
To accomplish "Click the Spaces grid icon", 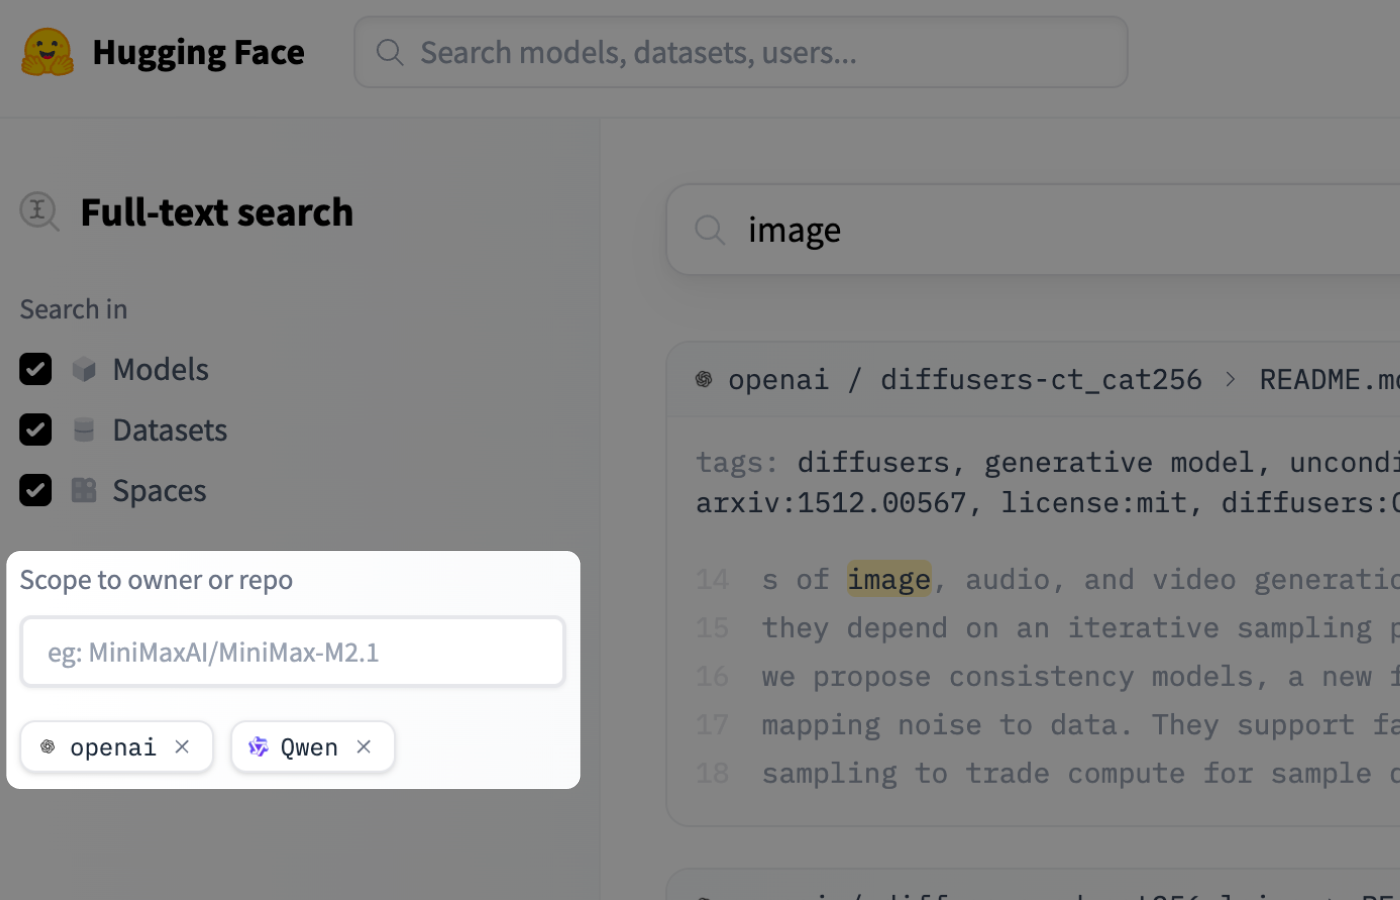I will point(84,491).
